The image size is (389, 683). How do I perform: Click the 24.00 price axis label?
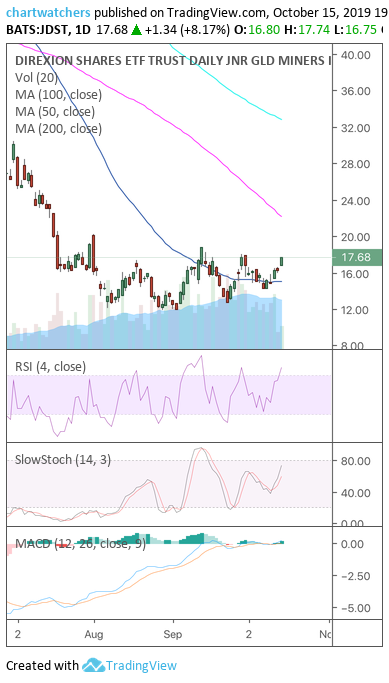pyautogui.click(x=357, y=201)
